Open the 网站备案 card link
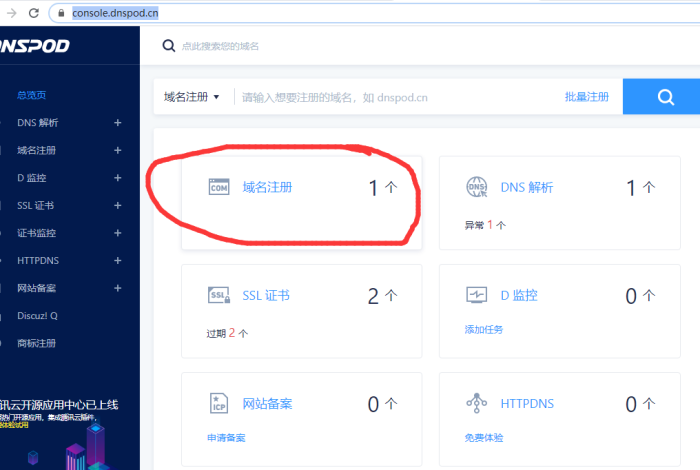 coord(267,403)
